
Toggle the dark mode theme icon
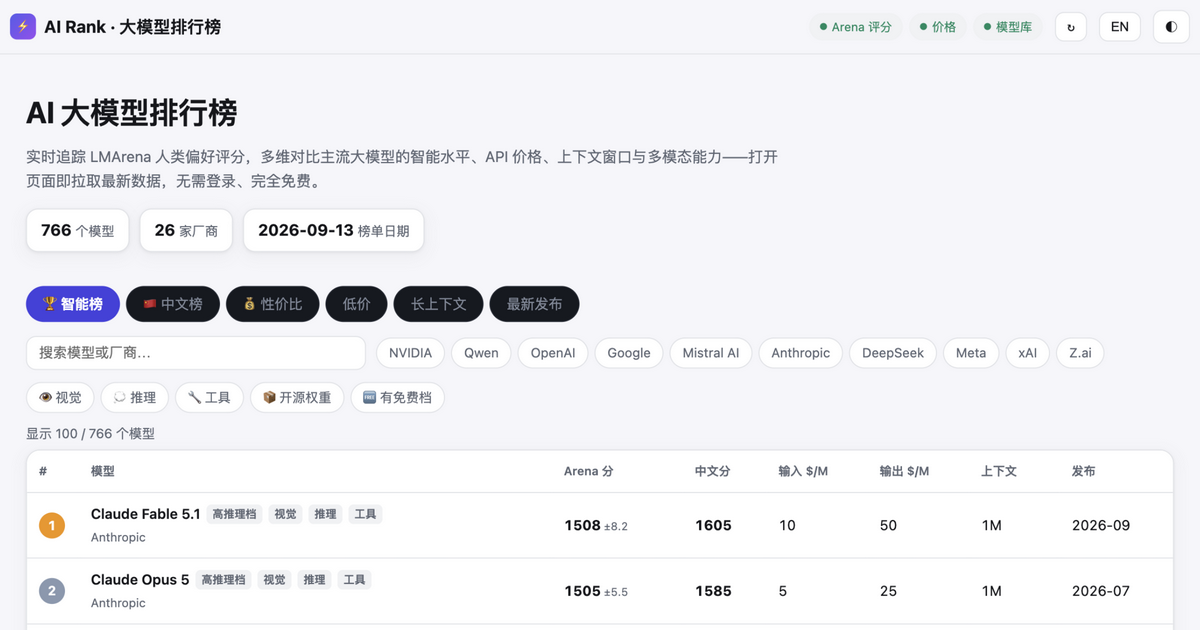click(1172, 27)
